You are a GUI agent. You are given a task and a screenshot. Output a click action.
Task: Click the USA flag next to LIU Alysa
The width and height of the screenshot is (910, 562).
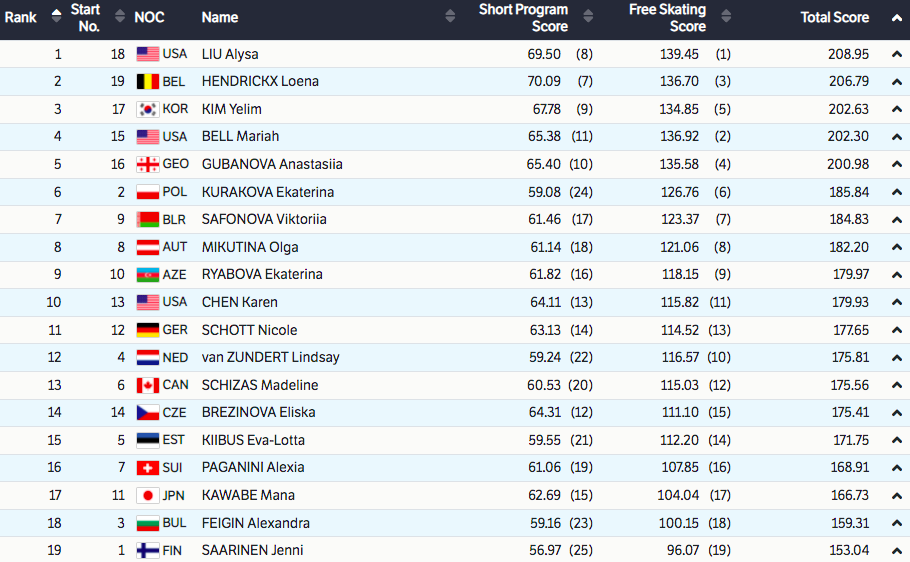(148, 54)
